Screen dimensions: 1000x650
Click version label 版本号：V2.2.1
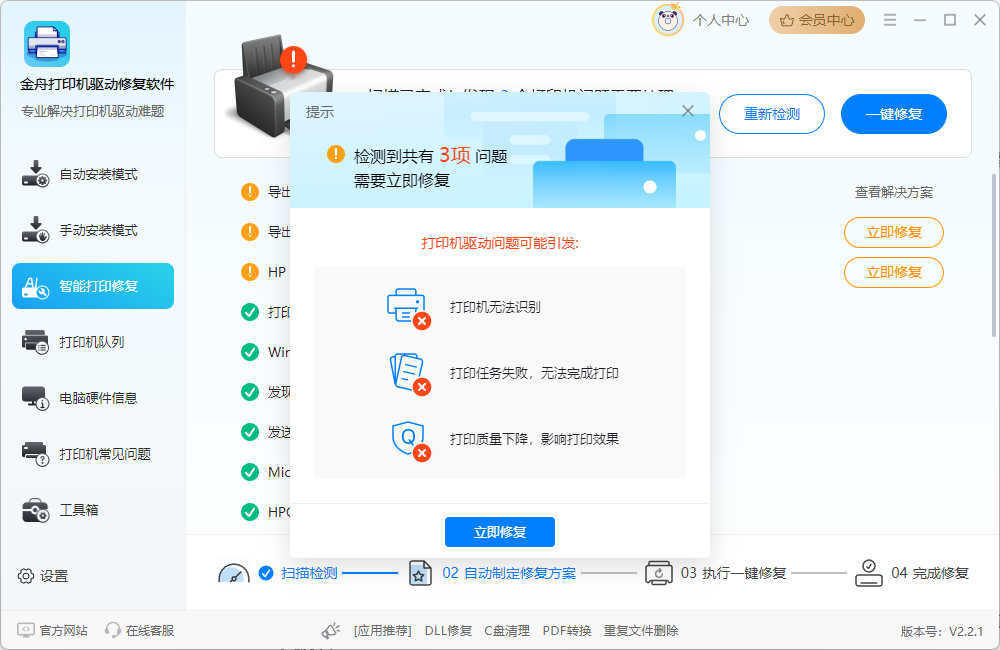(941, 632)
